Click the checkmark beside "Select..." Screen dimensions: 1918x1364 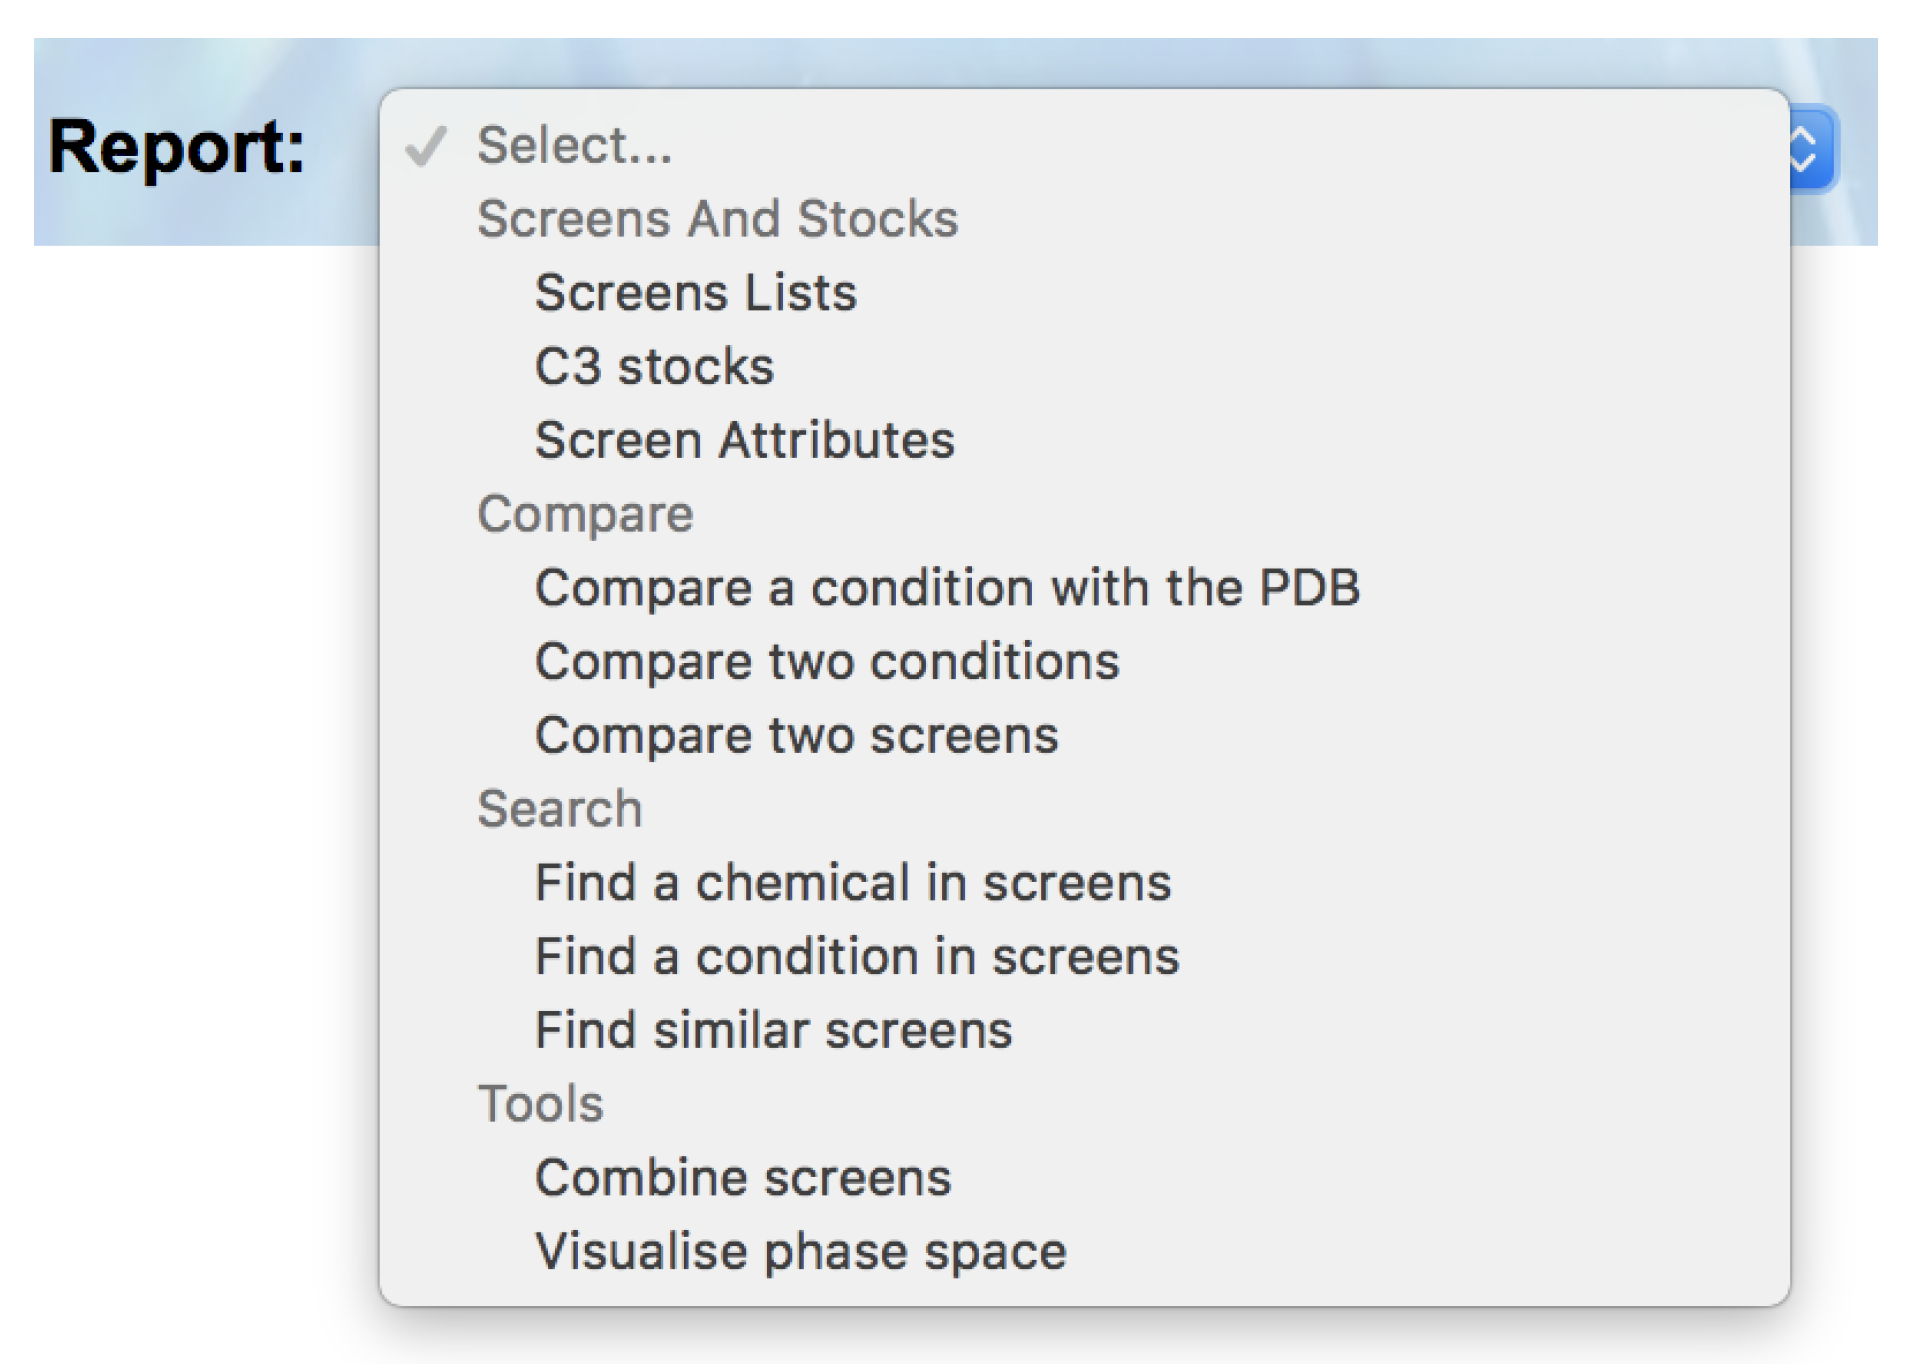pos(426,147)
